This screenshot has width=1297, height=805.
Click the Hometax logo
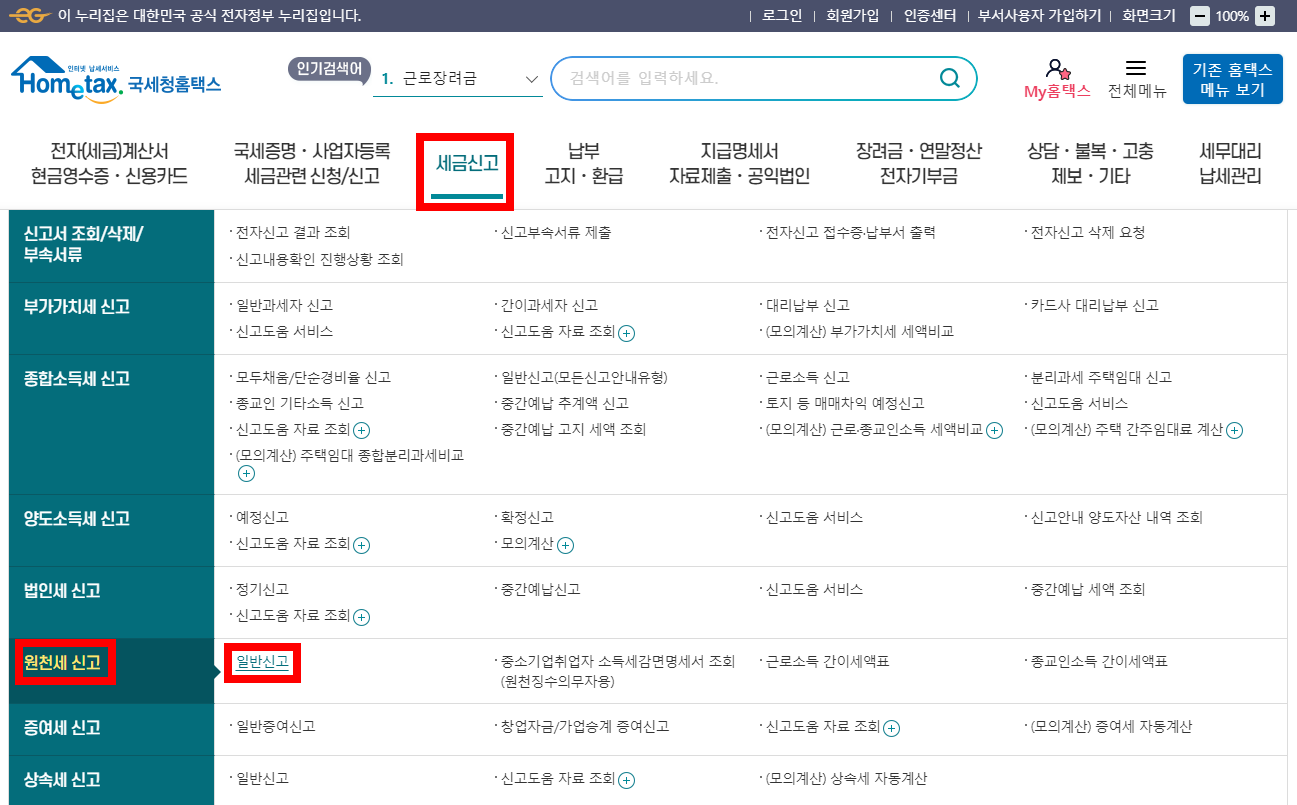[116, 79]
